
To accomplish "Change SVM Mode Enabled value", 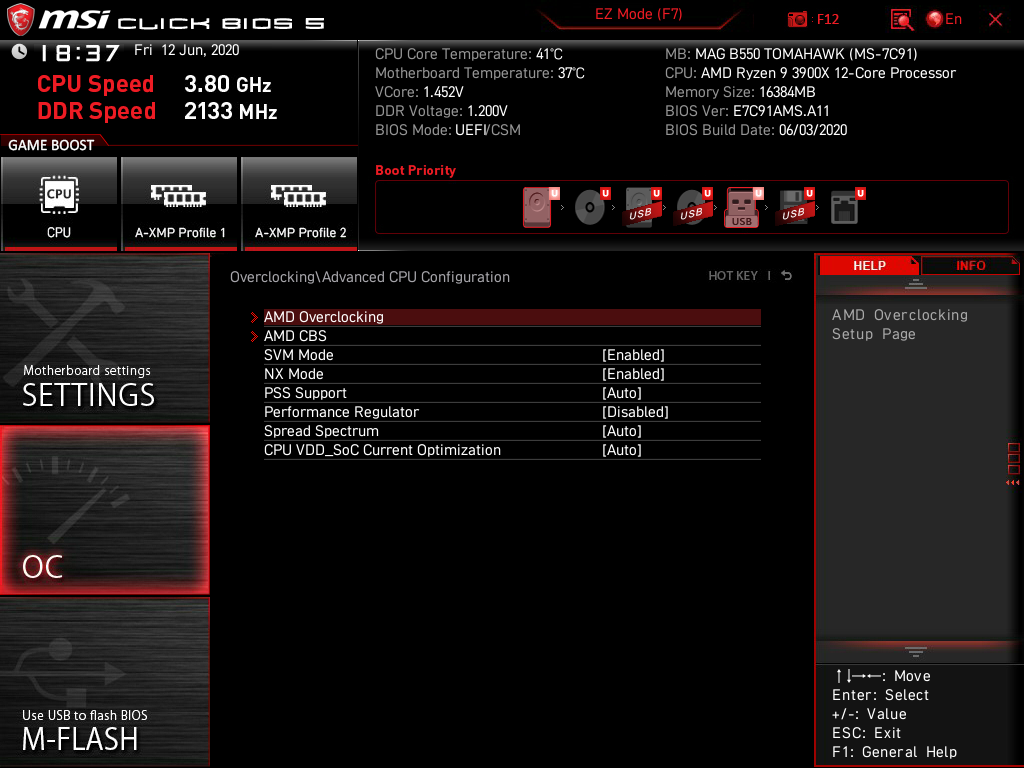I will (x=633, y=355).
